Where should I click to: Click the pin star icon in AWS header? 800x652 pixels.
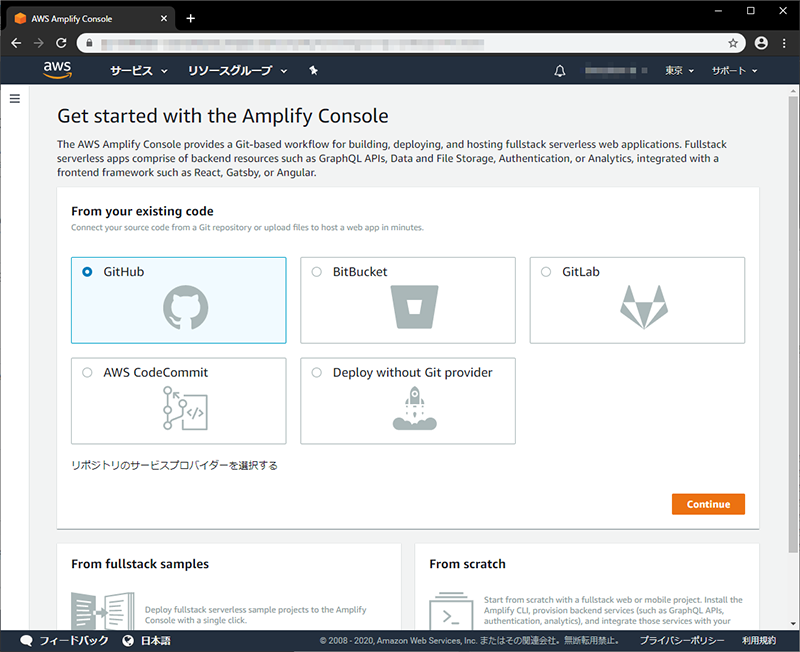[313, 70]
